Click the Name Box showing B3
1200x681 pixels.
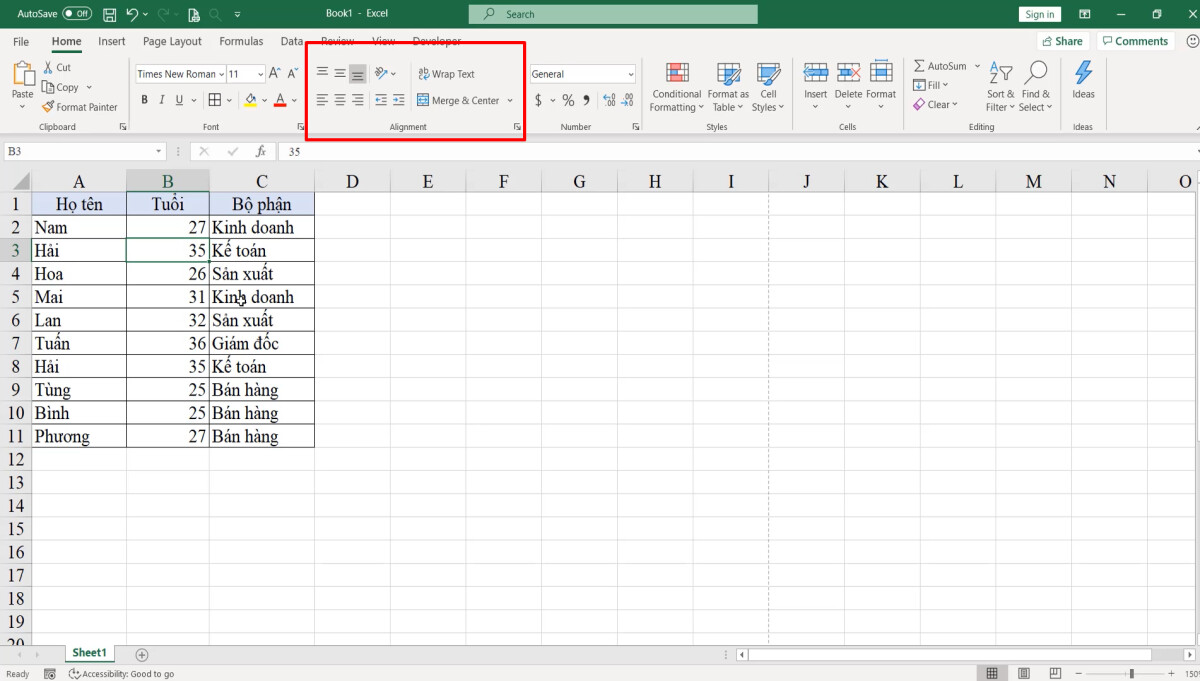click(x=84, y=151)
